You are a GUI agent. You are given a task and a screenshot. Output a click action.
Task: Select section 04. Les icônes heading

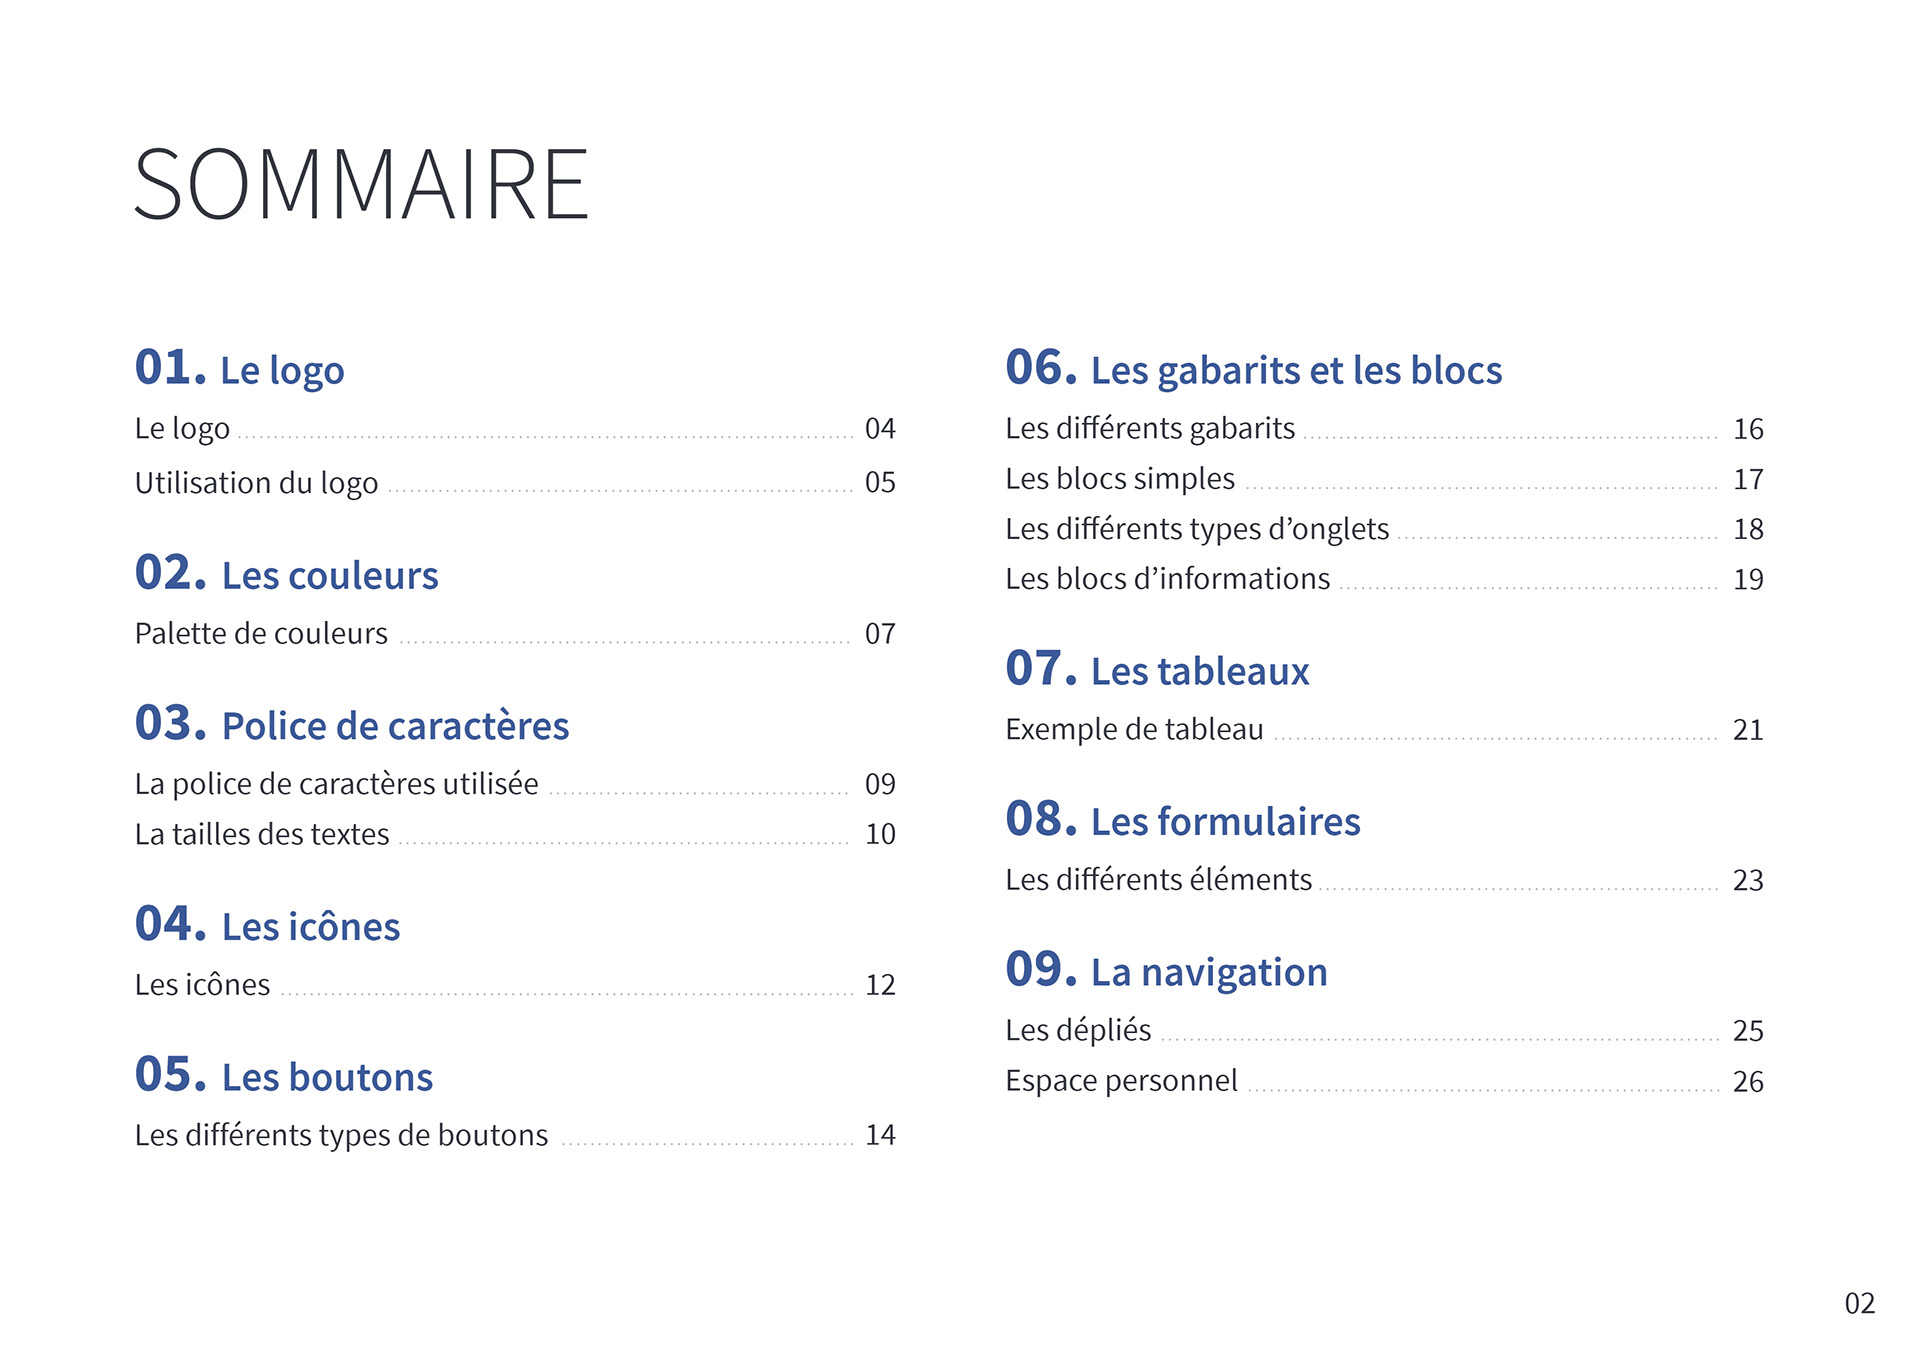tap(267, 926)
